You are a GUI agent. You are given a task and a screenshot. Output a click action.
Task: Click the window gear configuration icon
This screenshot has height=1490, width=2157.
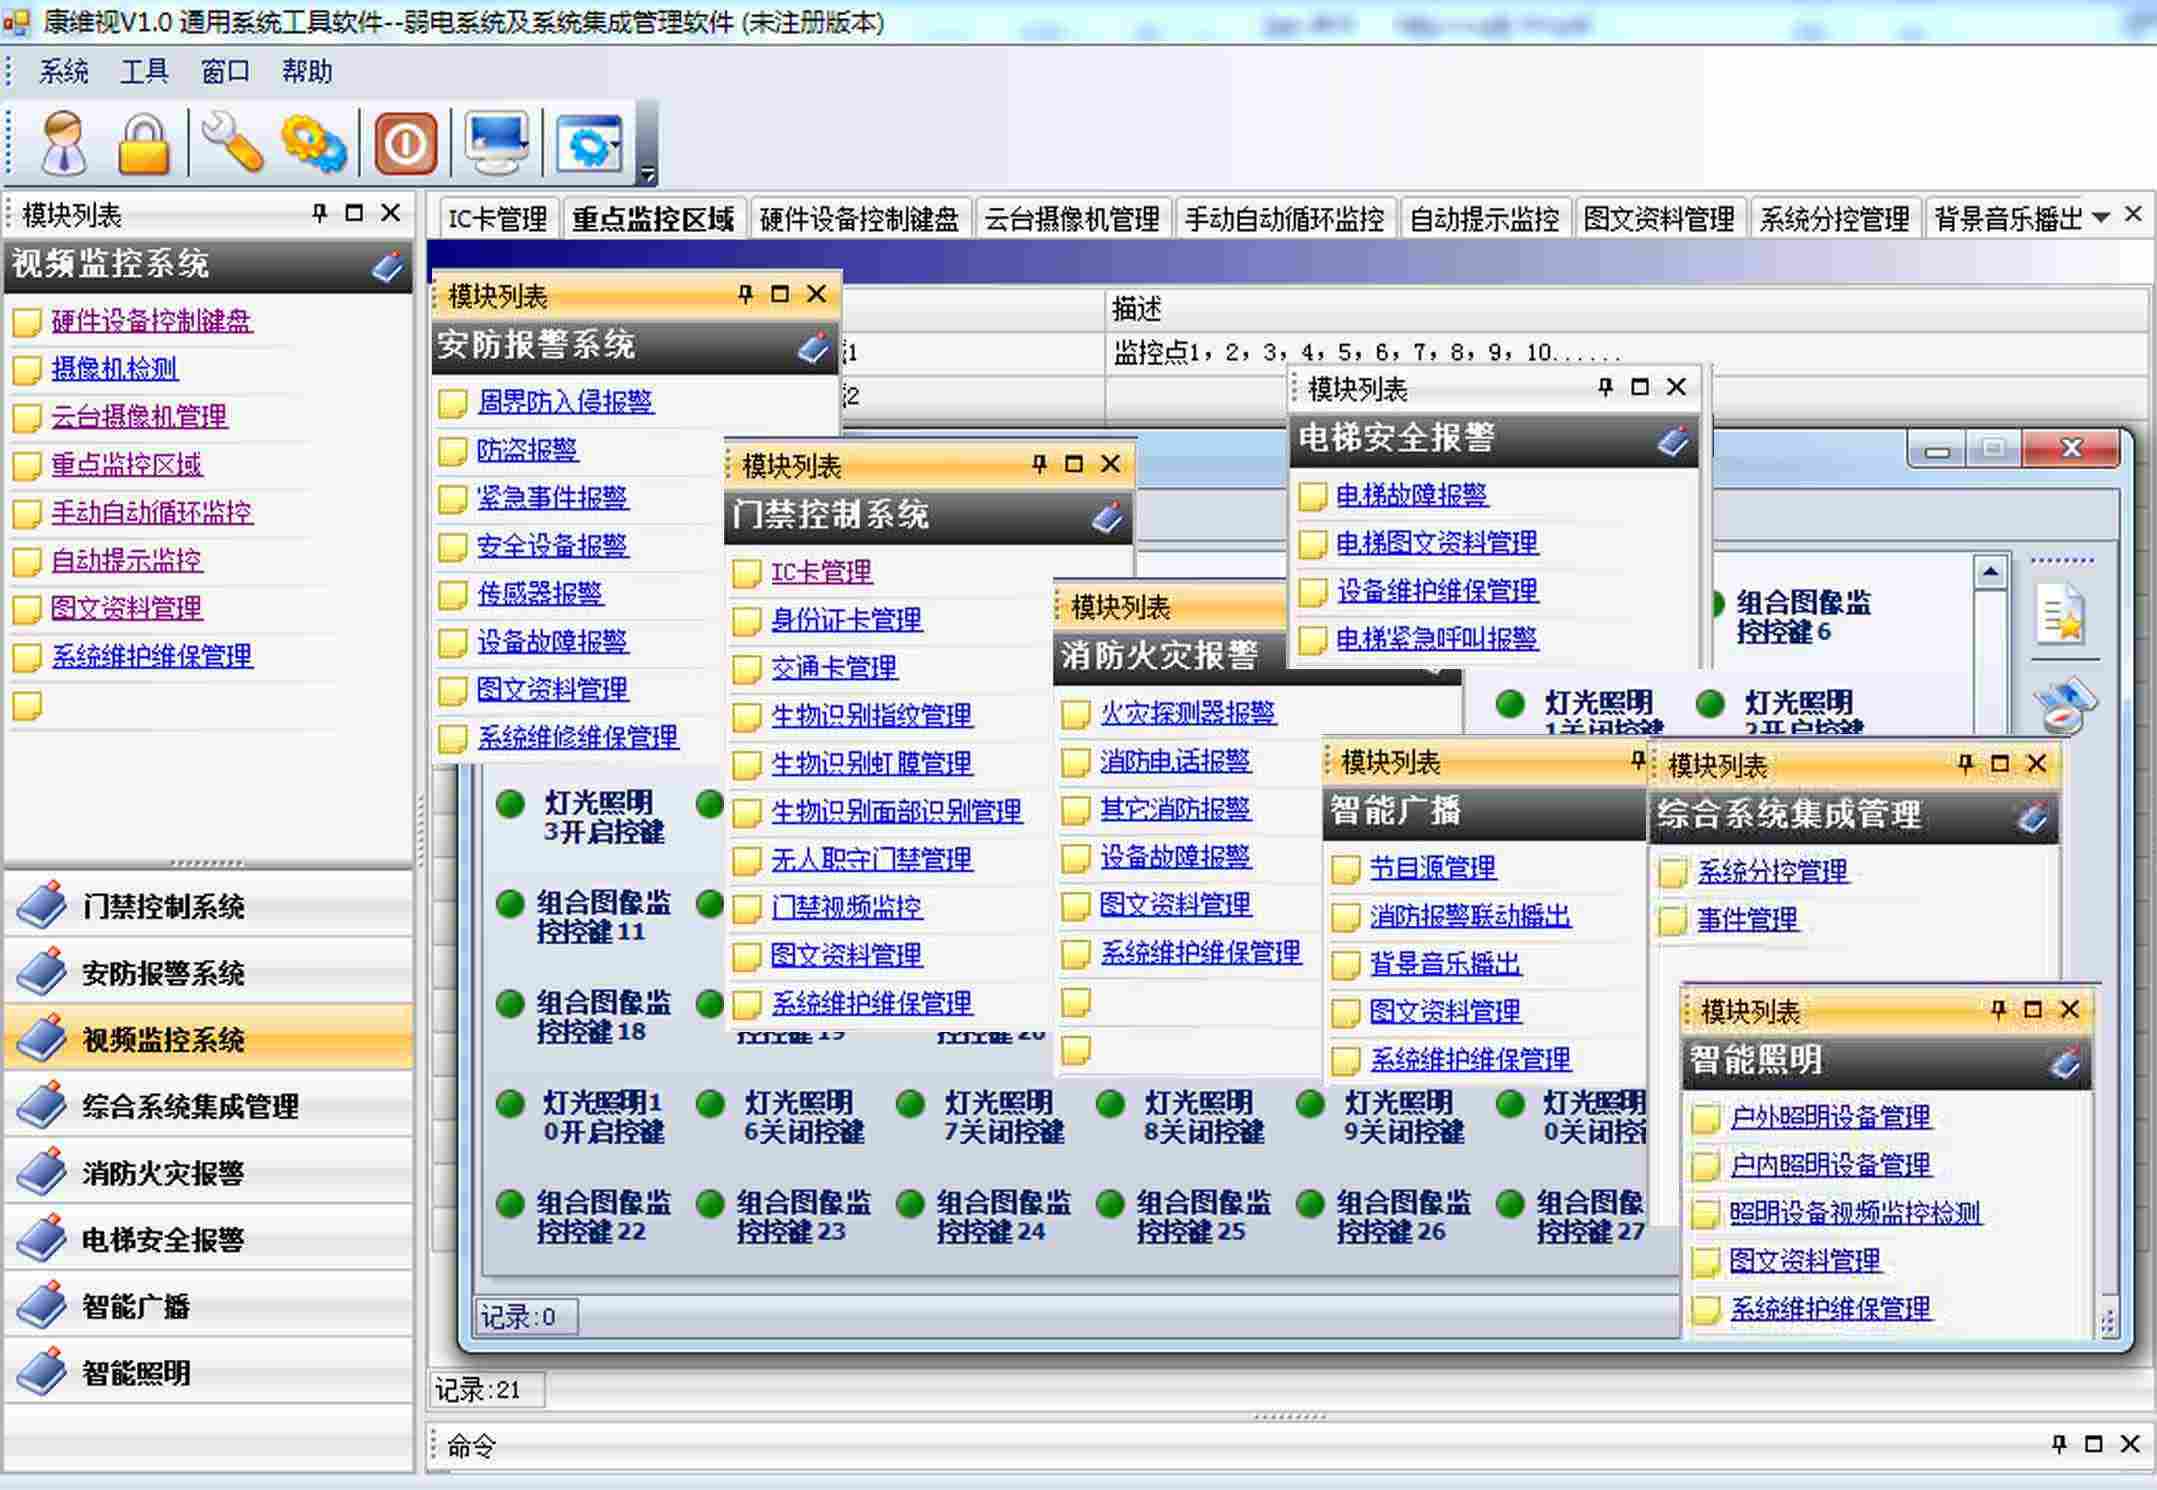click(x=589, y=144)
